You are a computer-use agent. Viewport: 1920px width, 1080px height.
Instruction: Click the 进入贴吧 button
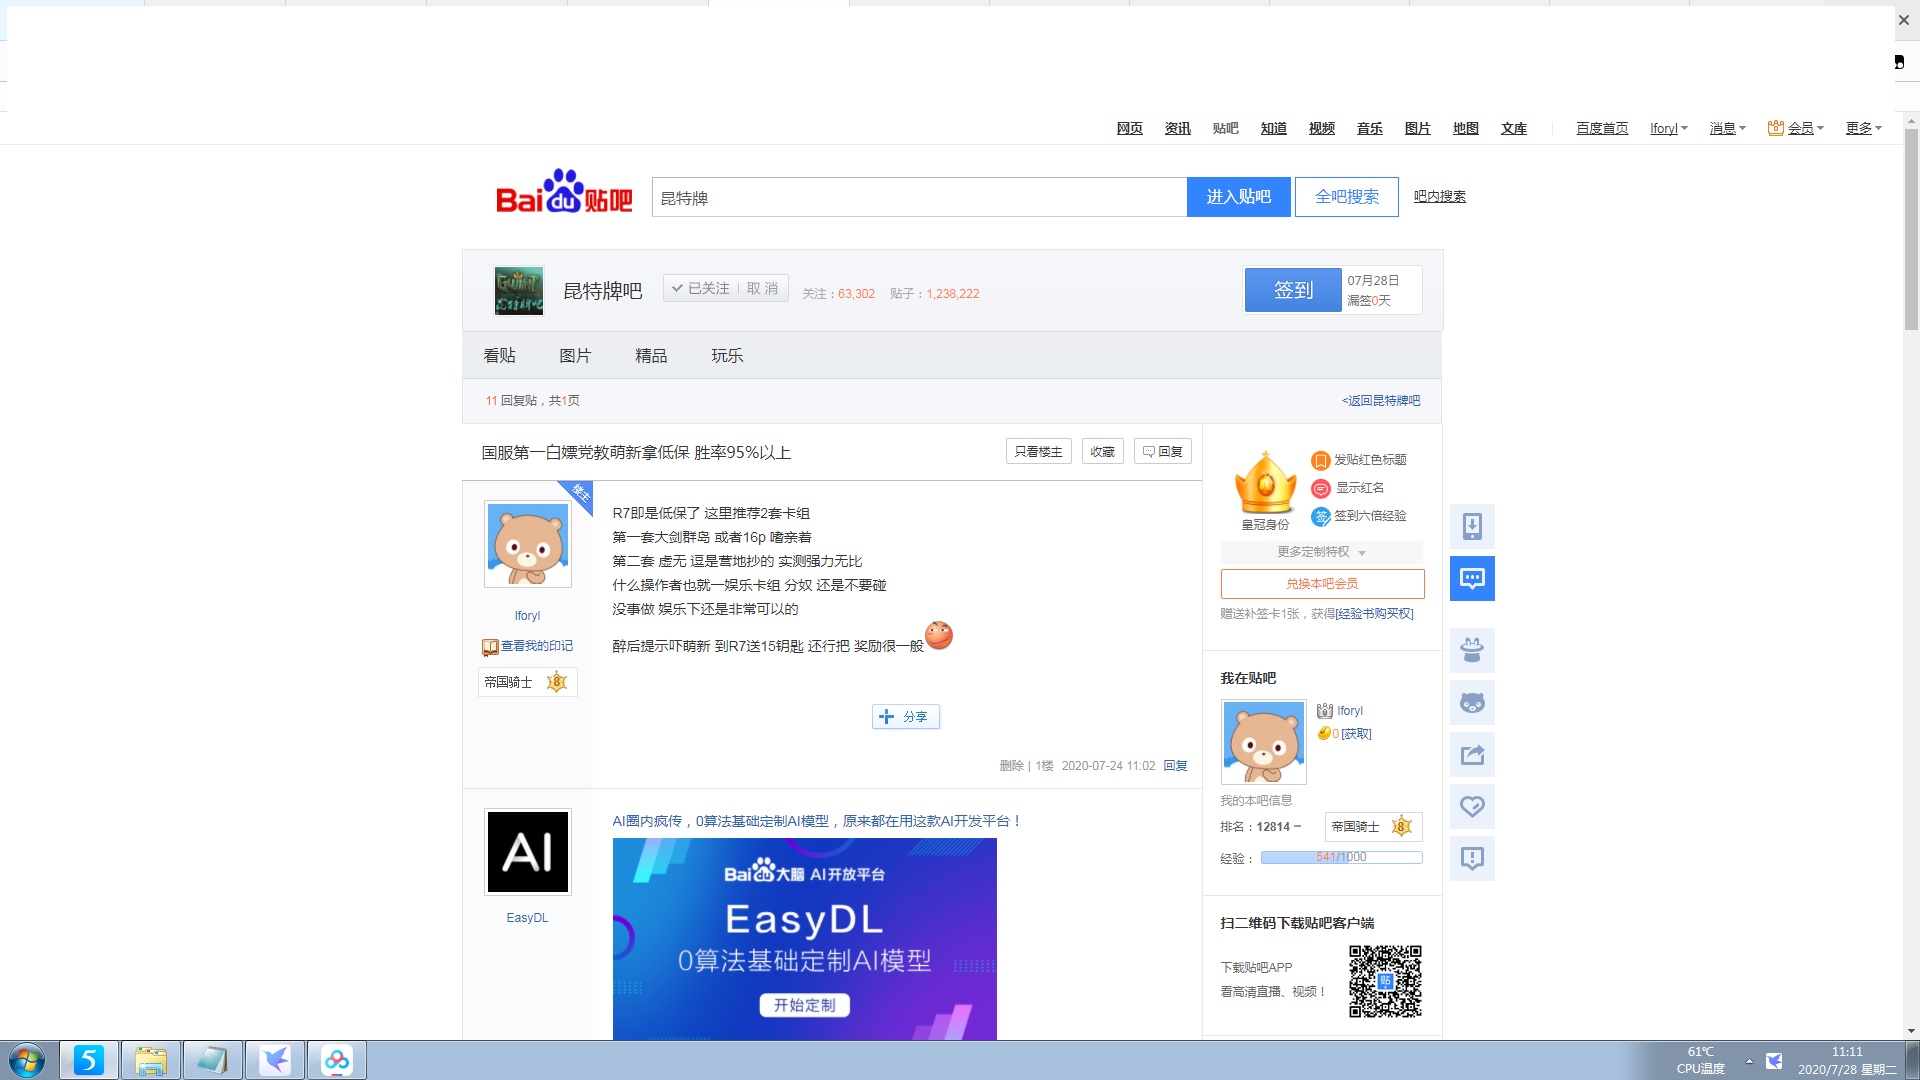point(1238,197)
